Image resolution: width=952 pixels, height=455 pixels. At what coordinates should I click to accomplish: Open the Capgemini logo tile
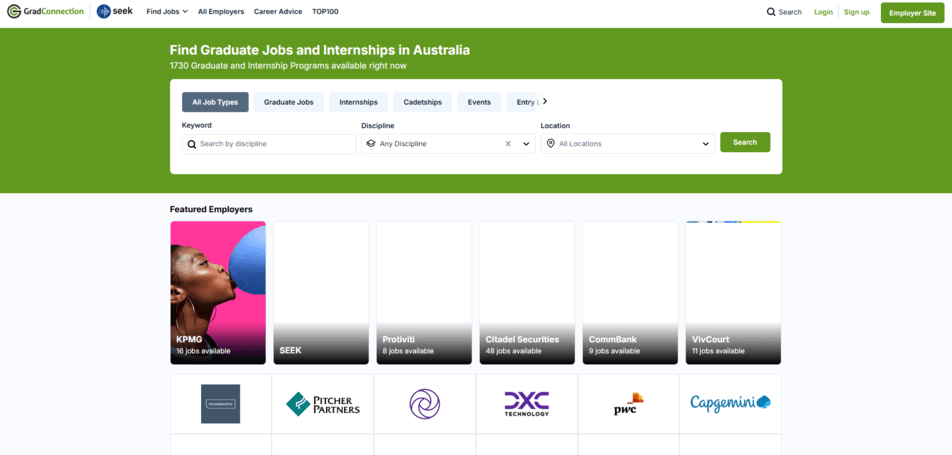730,404
